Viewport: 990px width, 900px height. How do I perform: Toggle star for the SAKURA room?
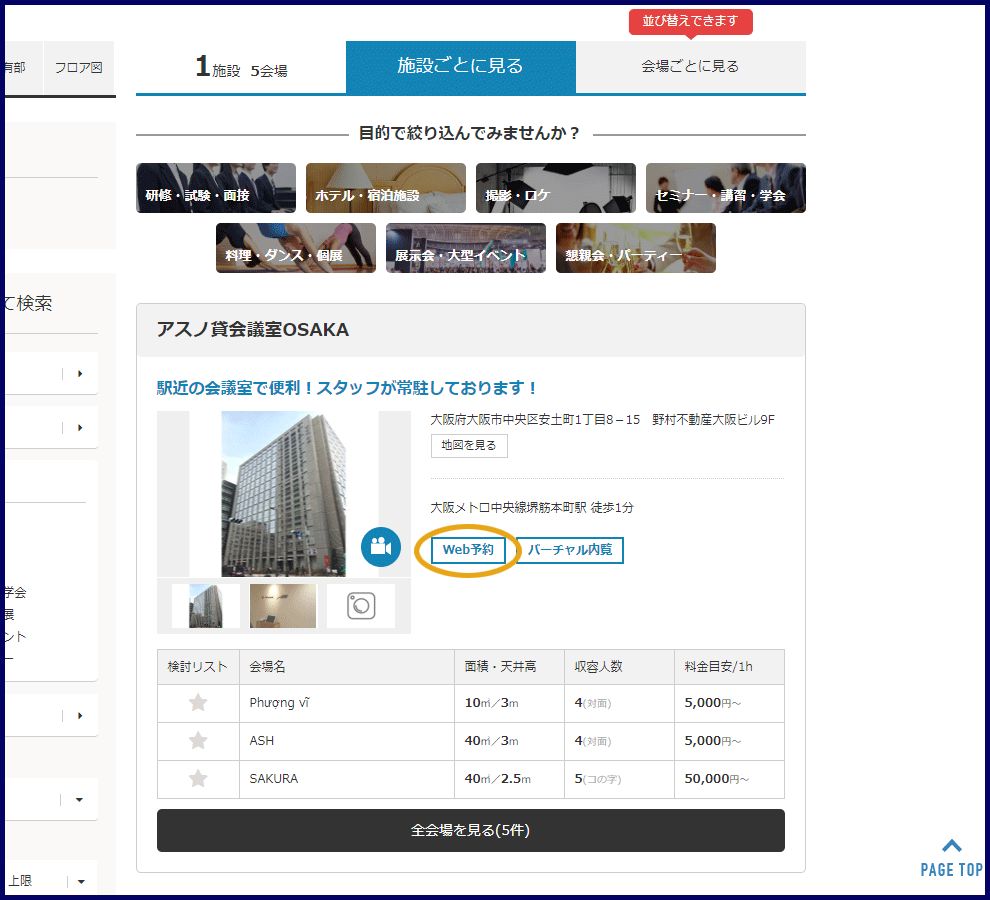pos(198,779)
